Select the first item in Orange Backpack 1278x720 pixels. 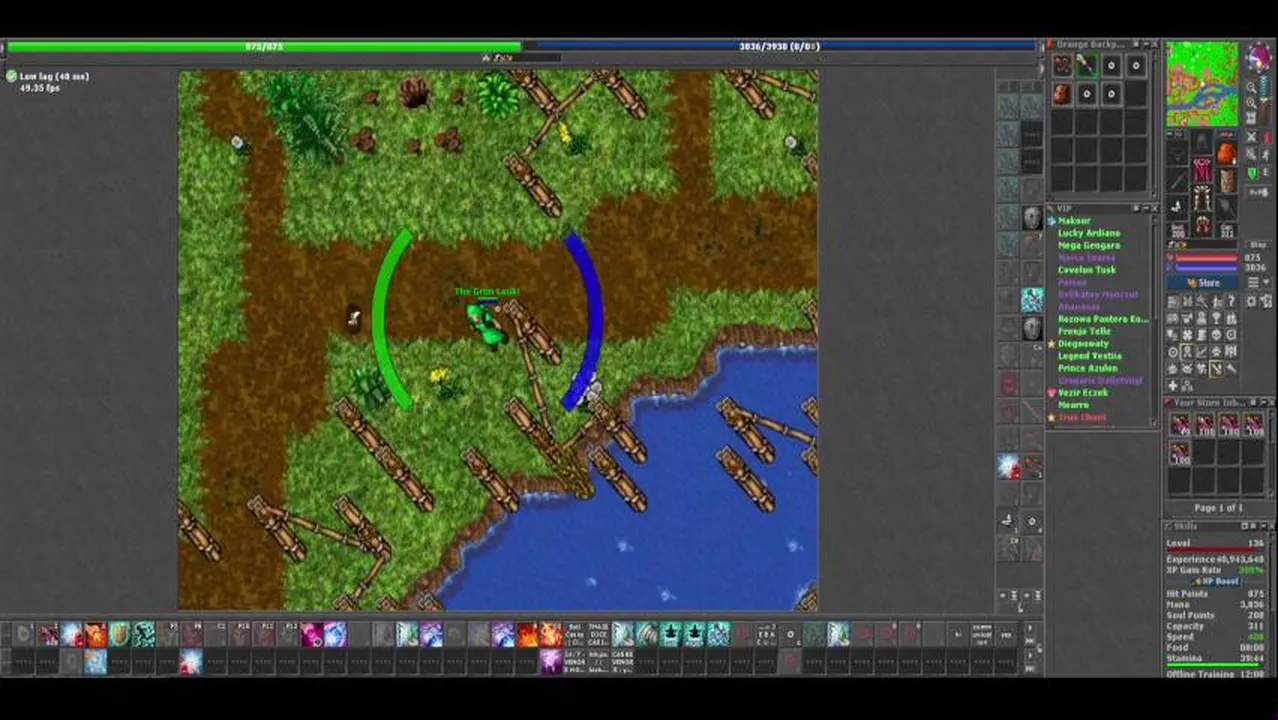pyautogui.click(x=1061, y=66)
